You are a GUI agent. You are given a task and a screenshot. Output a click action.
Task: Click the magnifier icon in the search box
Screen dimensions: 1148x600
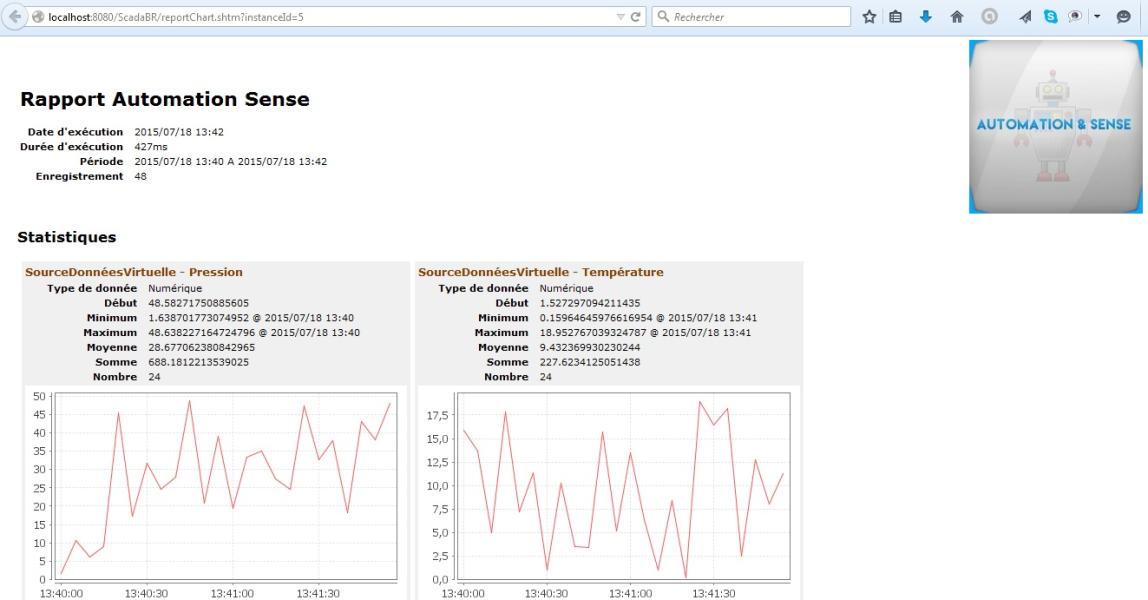coord(663,16)
